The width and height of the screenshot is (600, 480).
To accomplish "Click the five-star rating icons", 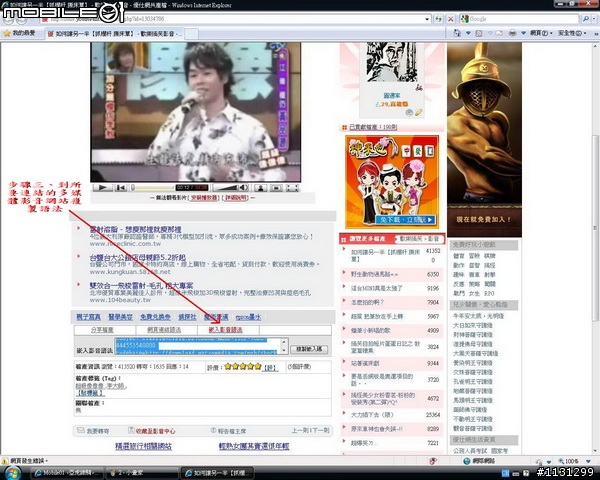I will pos(243,367).
